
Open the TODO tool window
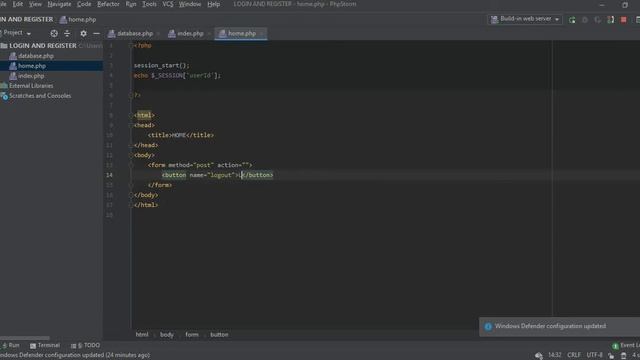85,345
